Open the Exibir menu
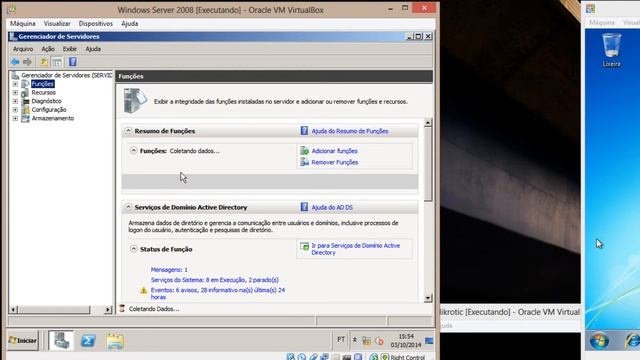The image size is (640, 360). [69, 49]
